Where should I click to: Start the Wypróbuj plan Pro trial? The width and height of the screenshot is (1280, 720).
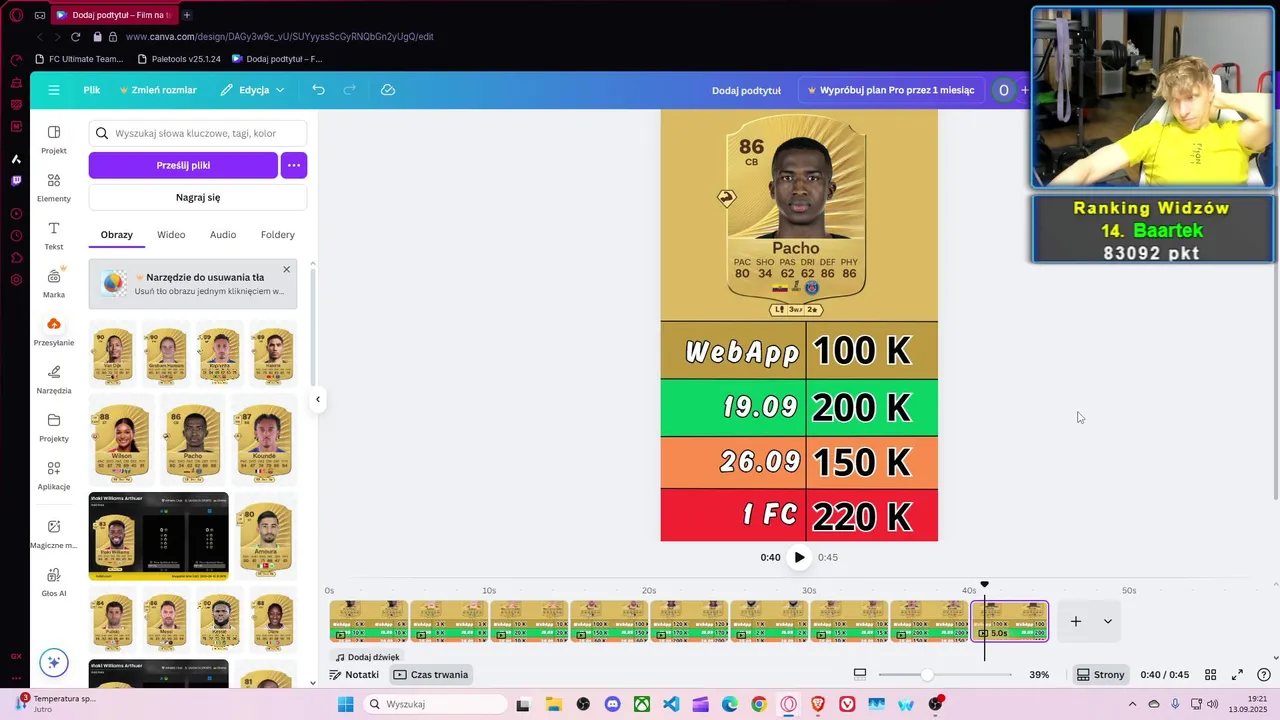(891, 90)
